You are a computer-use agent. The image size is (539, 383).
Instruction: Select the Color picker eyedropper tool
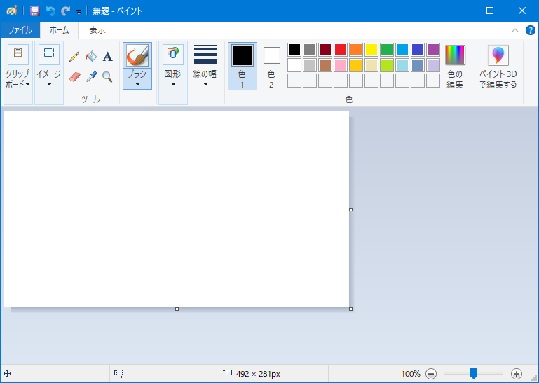91,77
